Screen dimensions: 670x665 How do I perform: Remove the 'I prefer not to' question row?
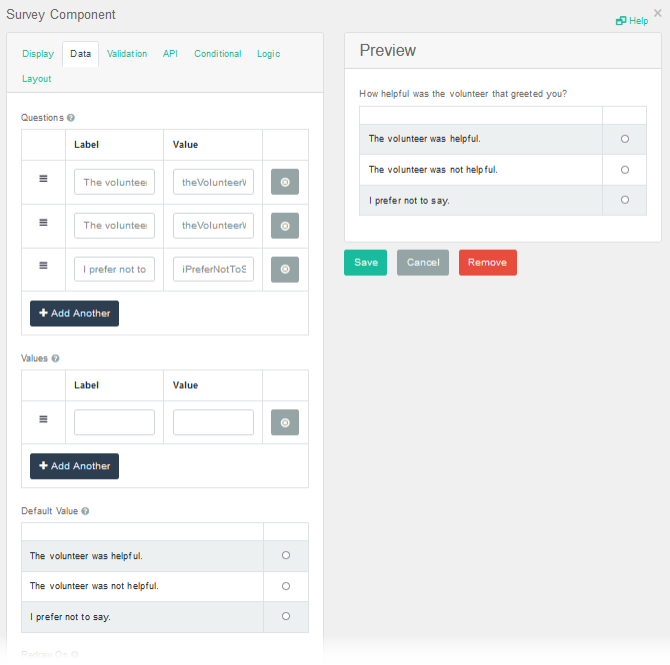pyautogui.click(x=285, y=269)
